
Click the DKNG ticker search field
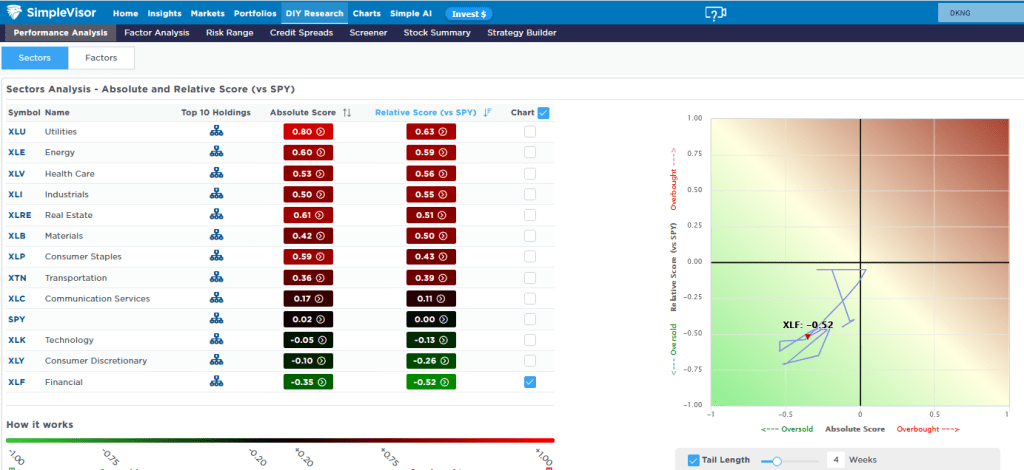(x=977, y=13)
